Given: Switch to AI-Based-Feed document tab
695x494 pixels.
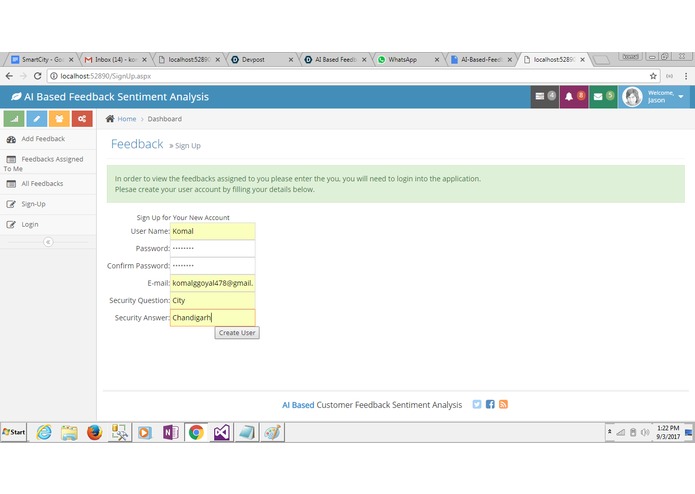Looking at the screenshot, I should coord(481,59).
